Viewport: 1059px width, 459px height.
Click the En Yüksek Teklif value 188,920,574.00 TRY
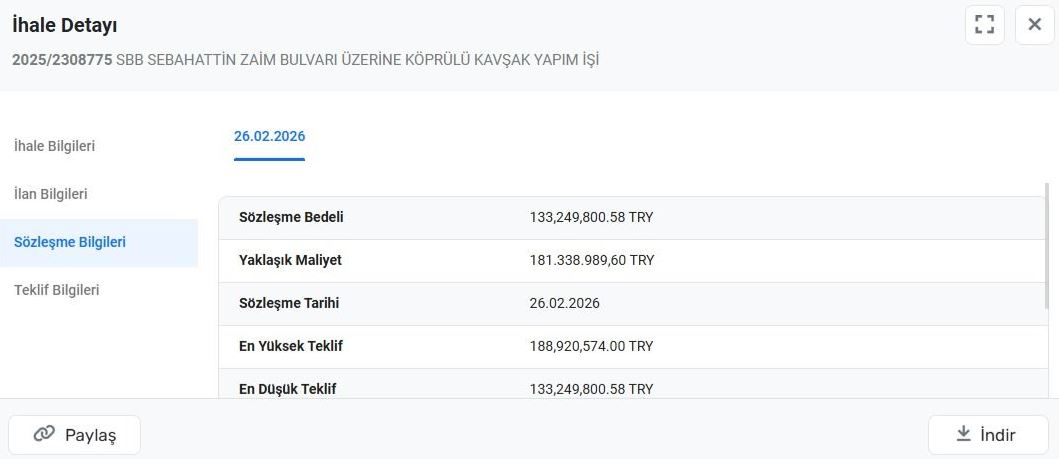591,346
